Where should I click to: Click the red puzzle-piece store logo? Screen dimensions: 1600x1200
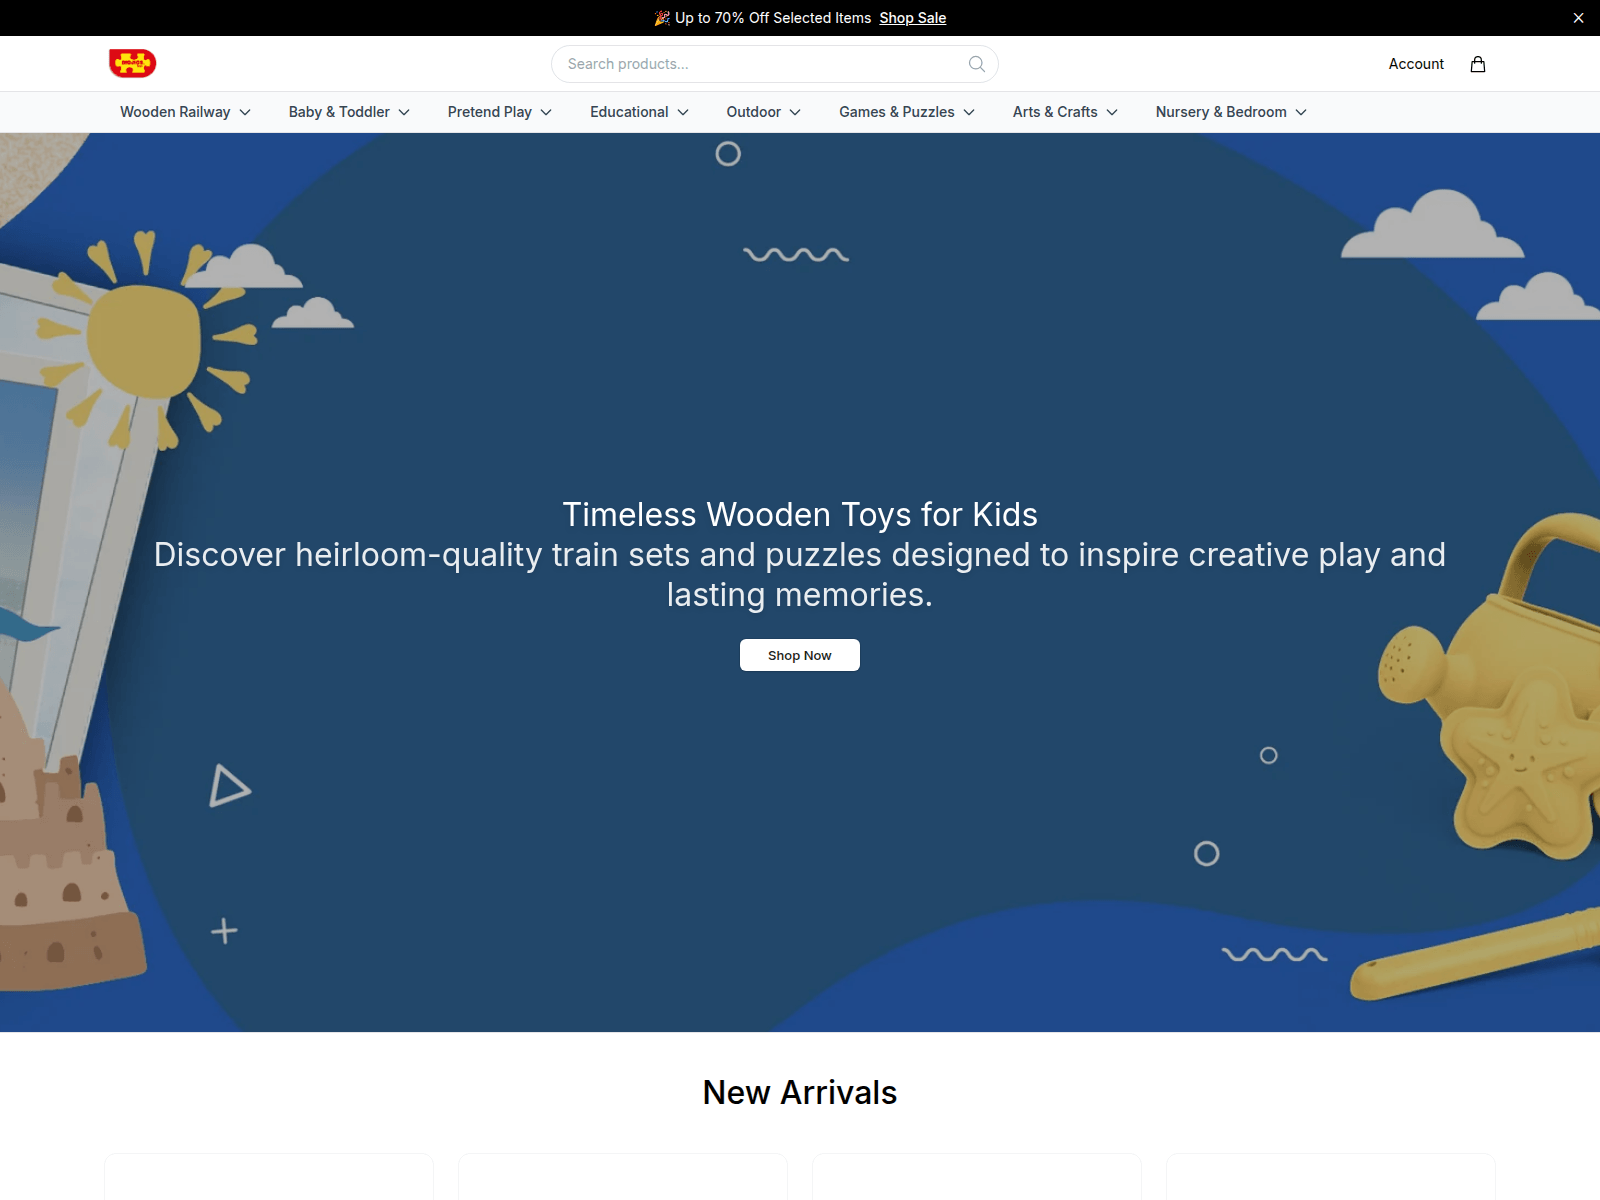[x=132, y=63]
